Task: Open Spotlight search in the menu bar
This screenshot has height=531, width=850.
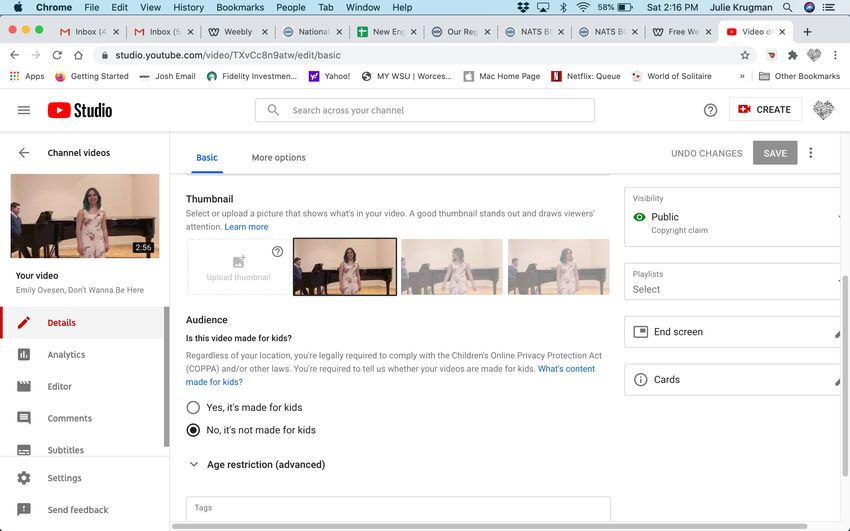Action: click(x=788, y=7)
